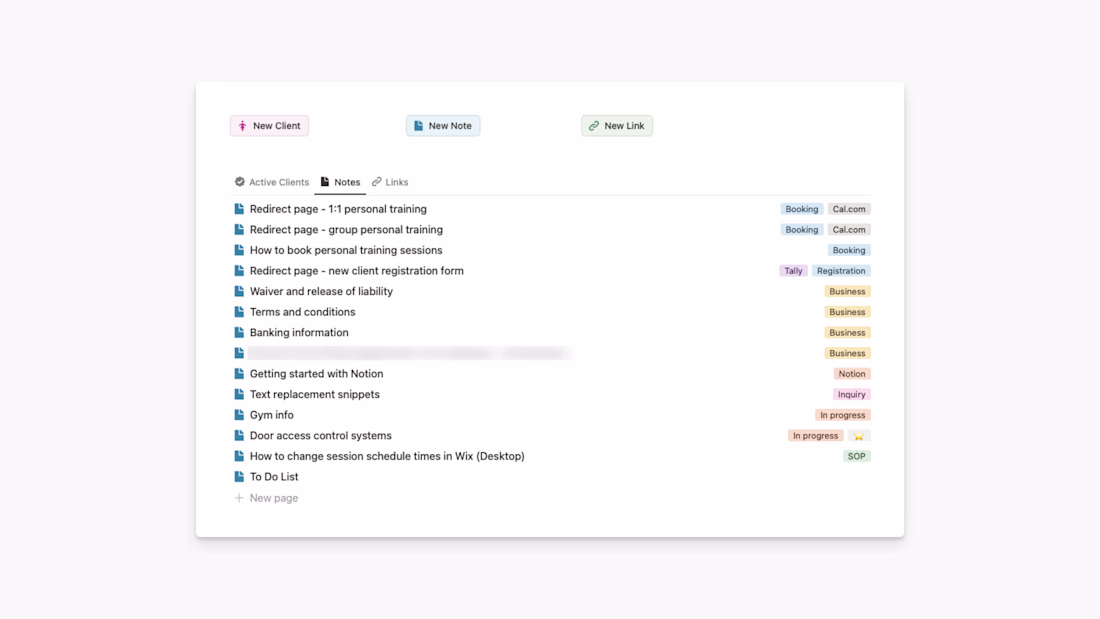The height and width of the screenshot is (619, 1100).
Task: Open the Waiver and release of liability page
Action: (321, 292)
